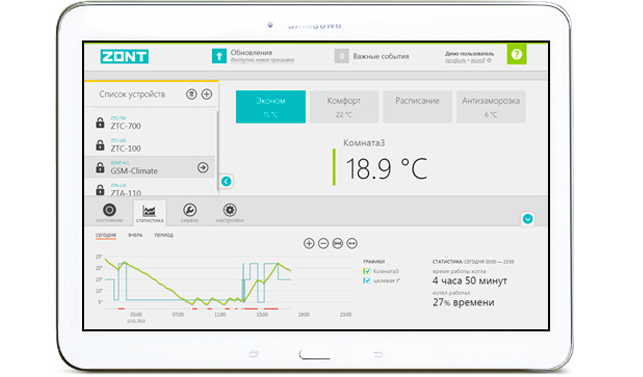The width and height of the screenshot is (643, 377).
Task: Select the ПЕРИОД statistics range
Action: click(164, 235)
